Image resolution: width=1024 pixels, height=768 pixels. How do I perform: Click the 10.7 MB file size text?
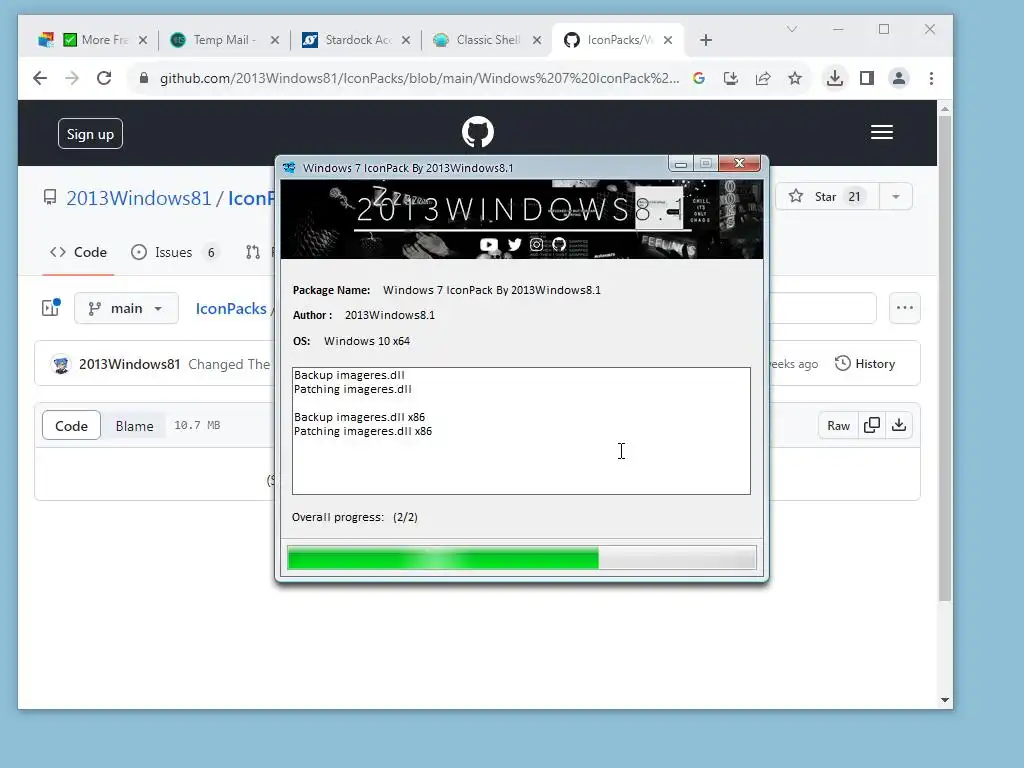click(197, 425)
